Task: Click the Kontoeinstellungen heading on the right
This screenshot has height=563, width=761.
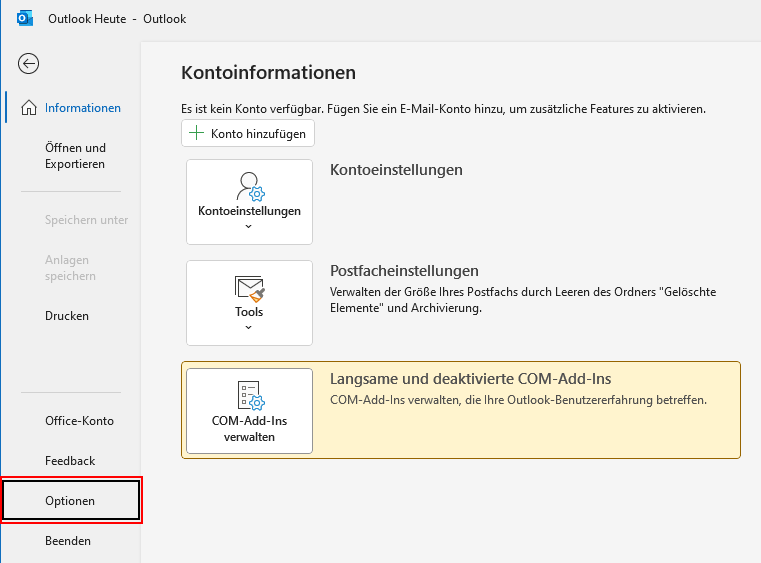Action: [396, 170]
